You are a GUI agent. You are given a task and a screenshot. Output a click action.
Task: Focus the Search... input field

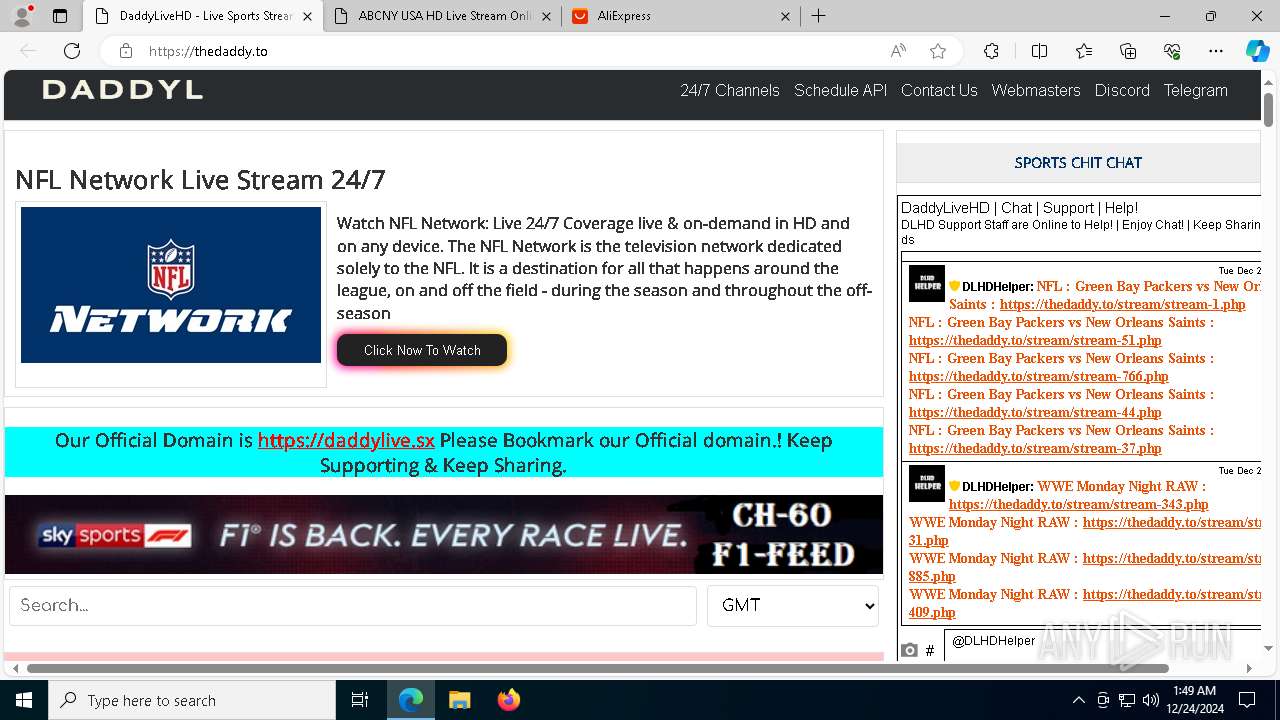click(353, 606)
